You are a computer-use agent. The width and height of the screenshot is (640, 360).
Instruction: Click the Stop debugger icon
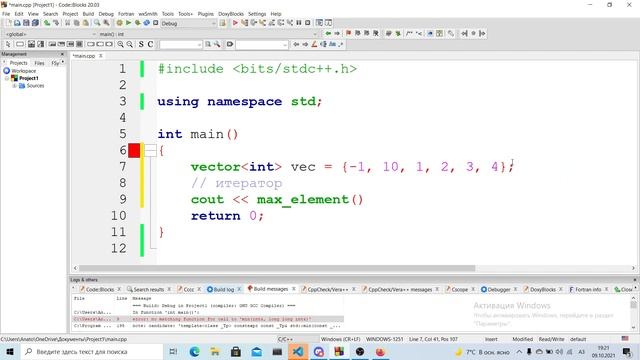308,23
